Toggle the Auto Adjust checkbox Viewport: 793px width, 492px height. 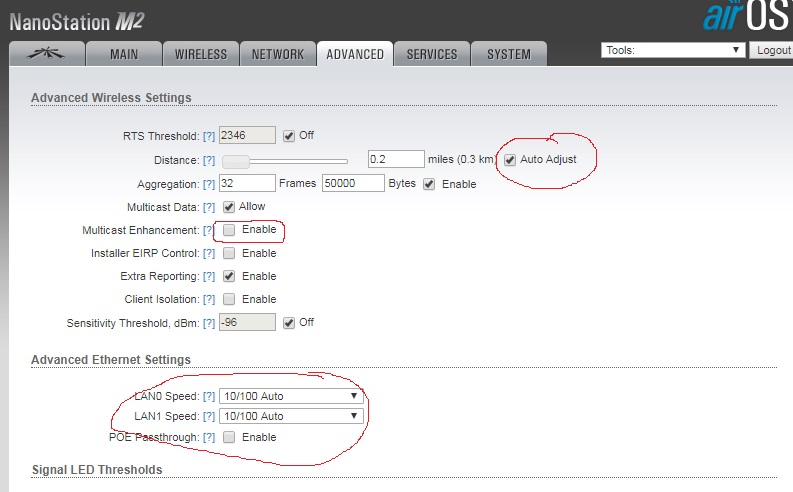click(510, 160)
